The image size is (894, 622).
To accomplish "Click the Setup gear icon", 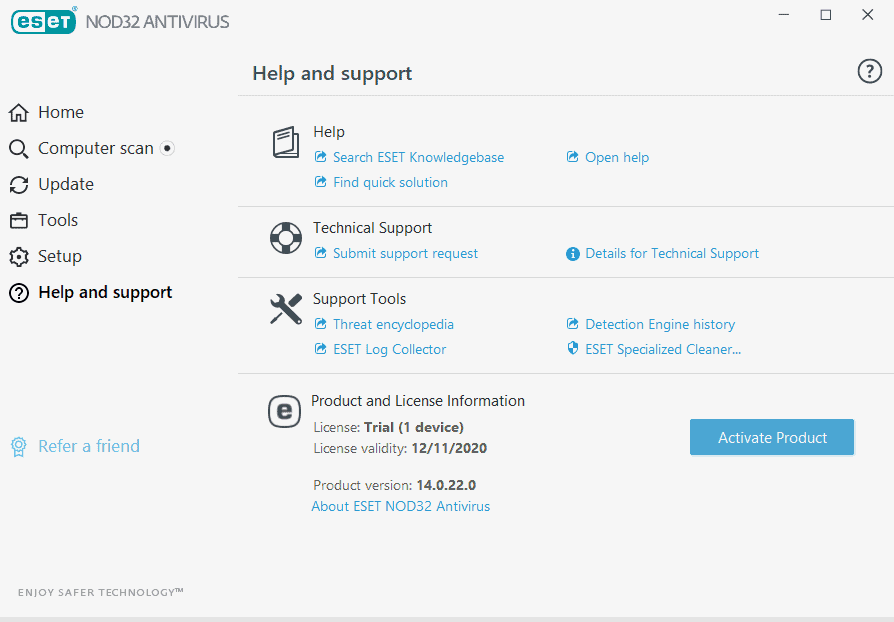I will tap(17, 256).
